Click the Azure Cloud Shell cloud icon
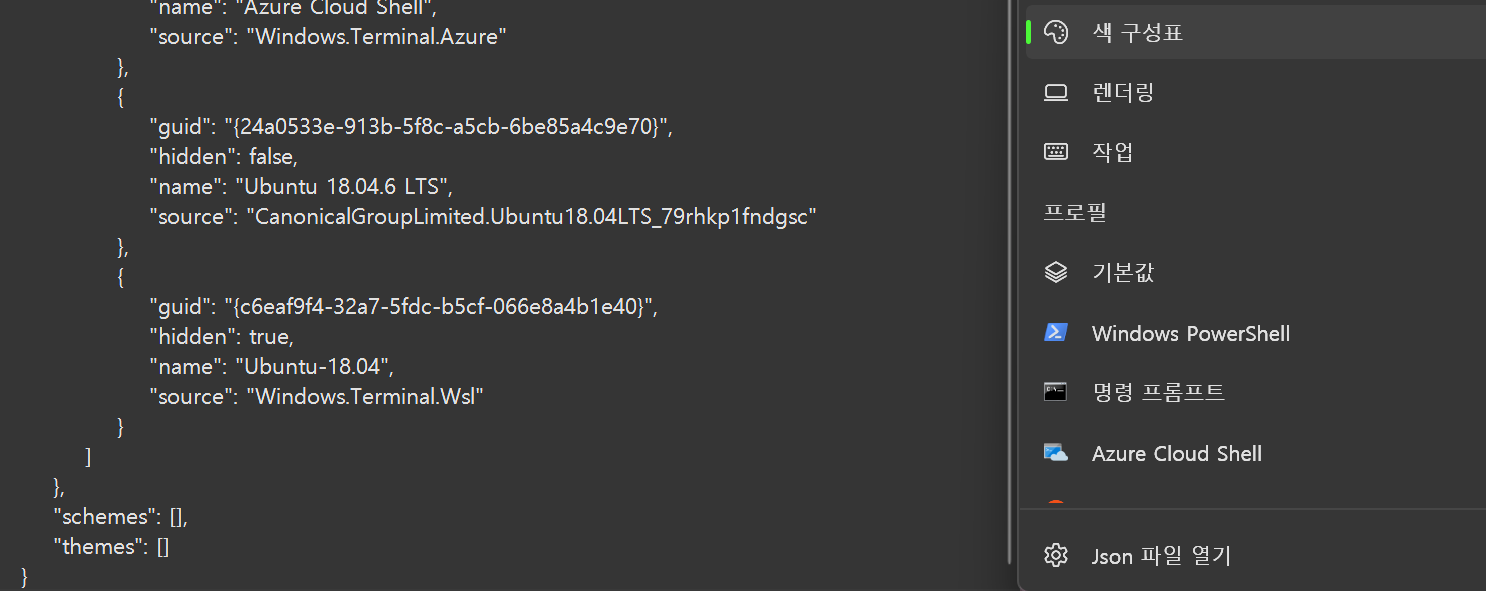The image size is (1486, 591). (1056, 453)
